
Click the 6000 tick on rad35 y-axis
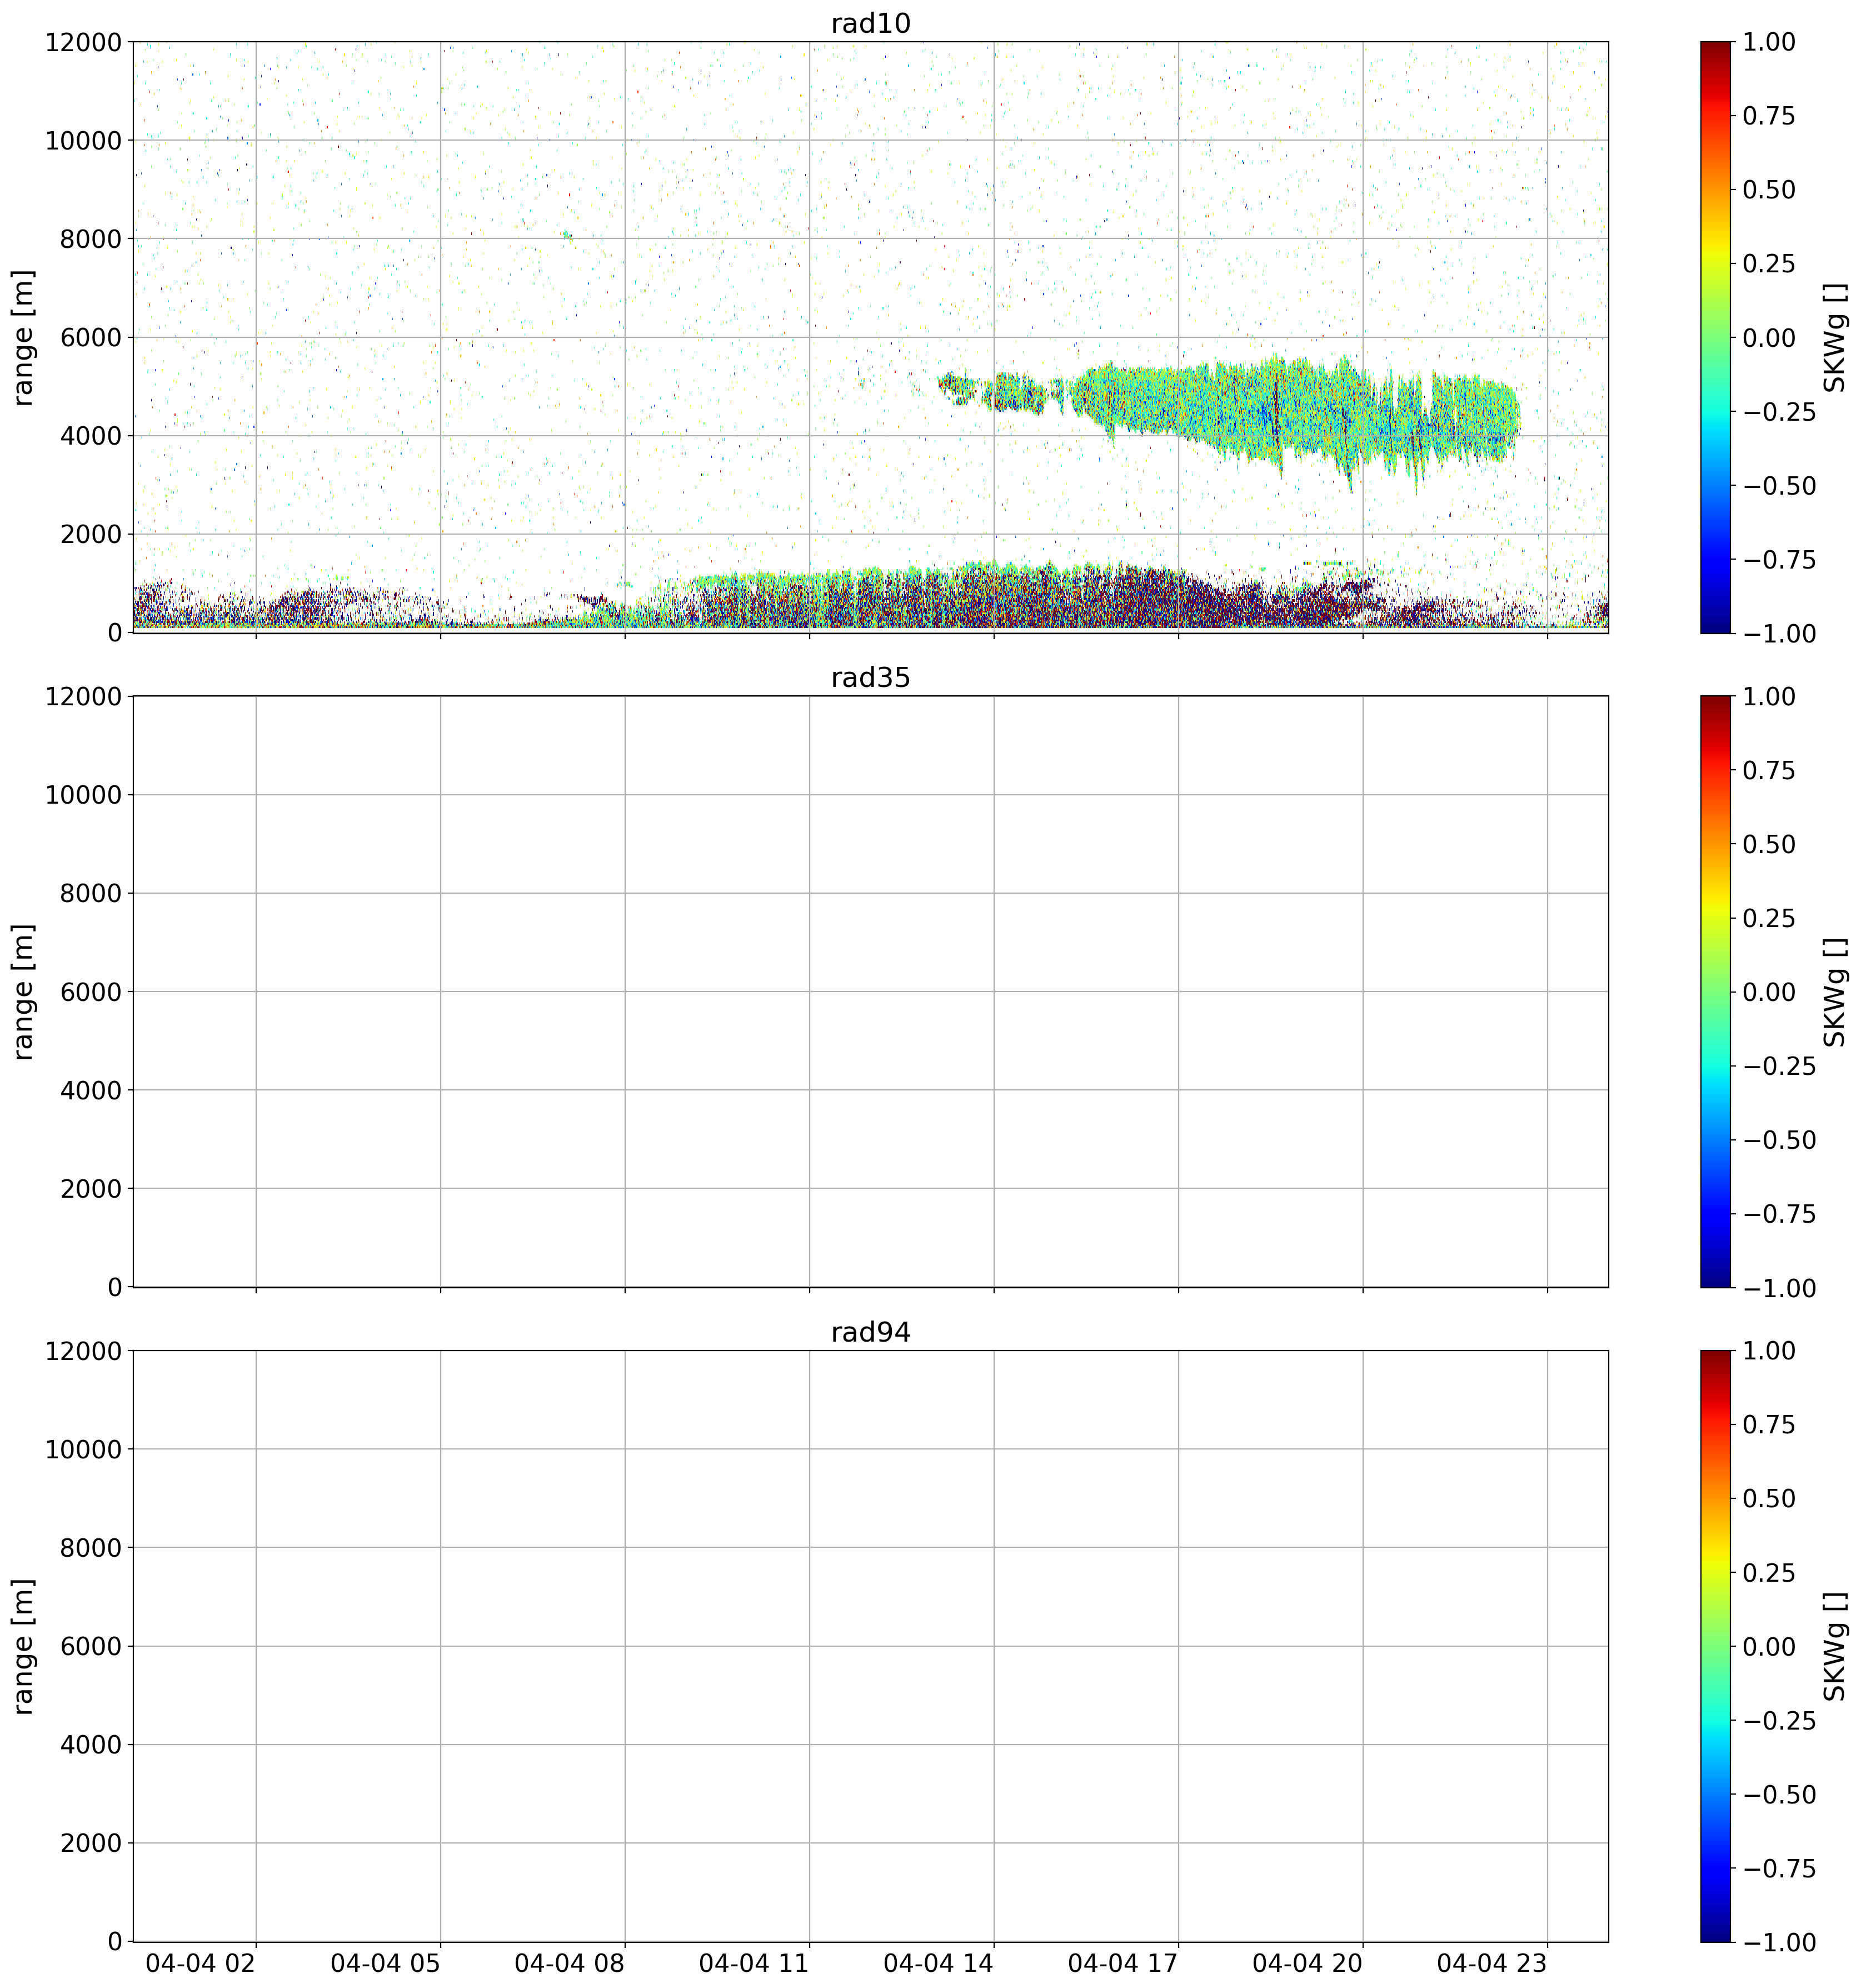coord(91,992)
